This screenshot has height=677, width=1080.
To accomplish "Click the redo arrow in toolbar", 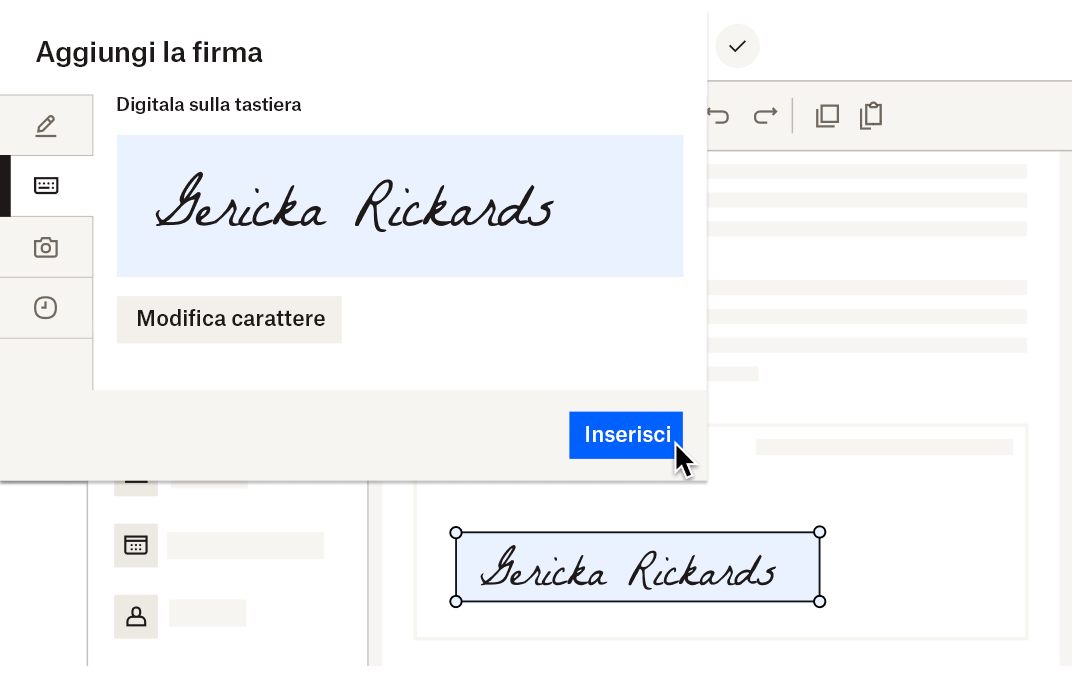I will [765, 116].
